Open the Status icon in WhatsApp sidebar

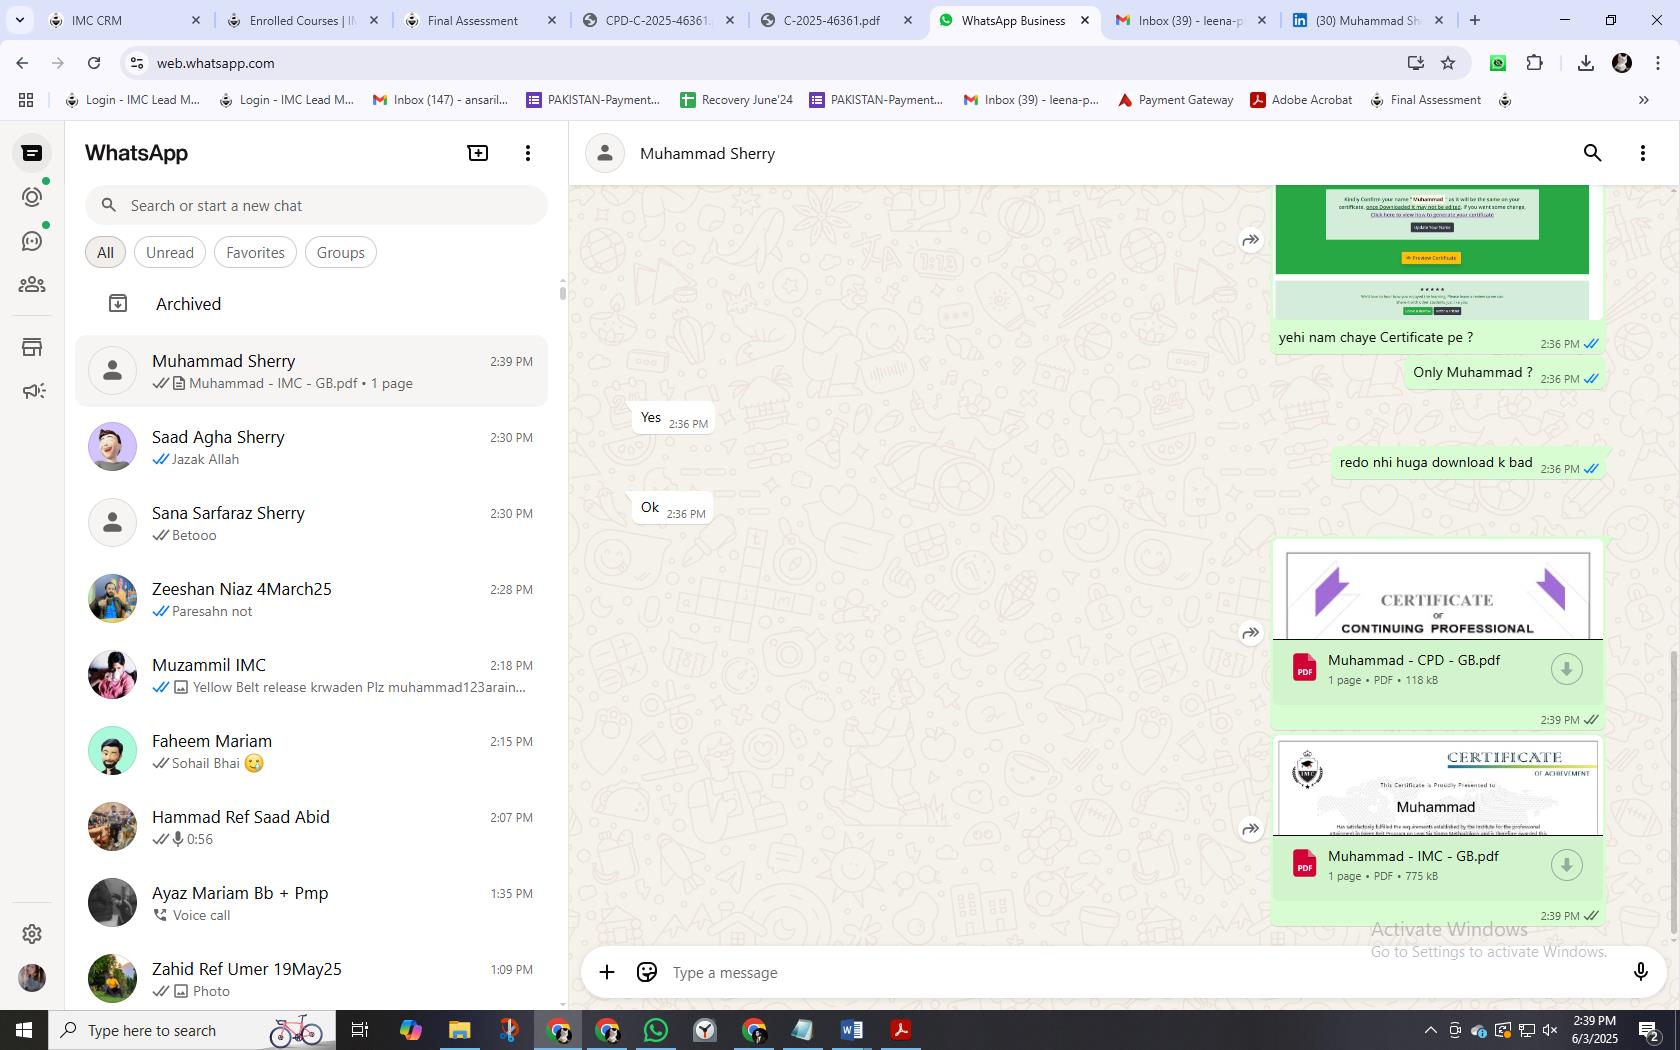[32, 197]
